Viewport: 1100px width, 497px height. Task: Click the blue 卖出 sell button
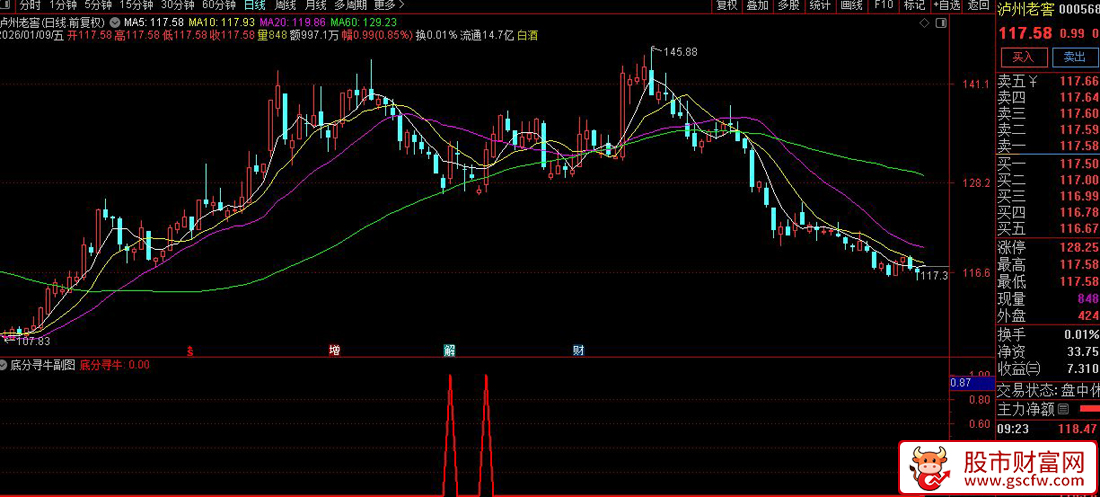(x=1074, y=57)
